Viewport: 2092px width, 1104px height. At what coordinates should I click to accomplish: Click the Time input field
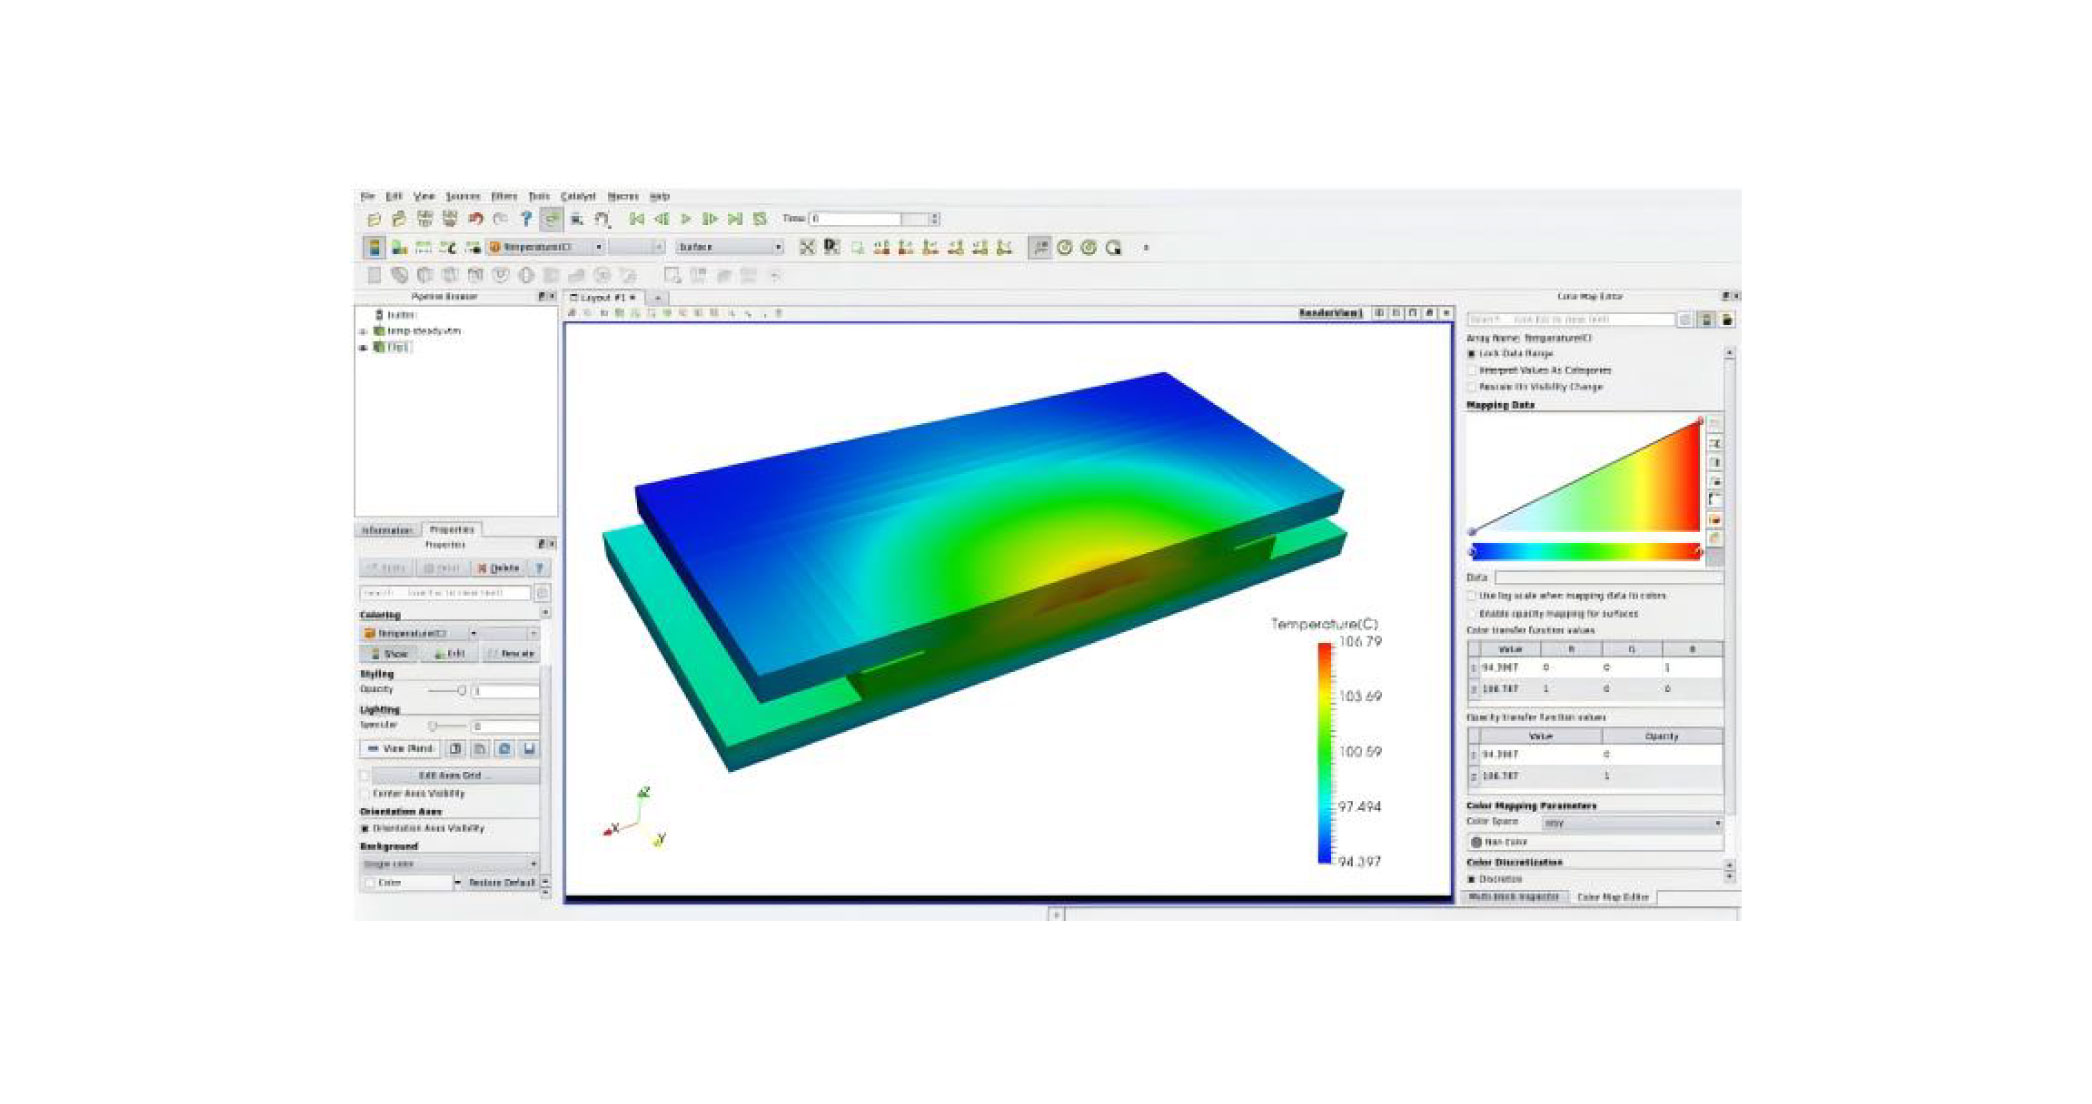(x=855, y=219)
